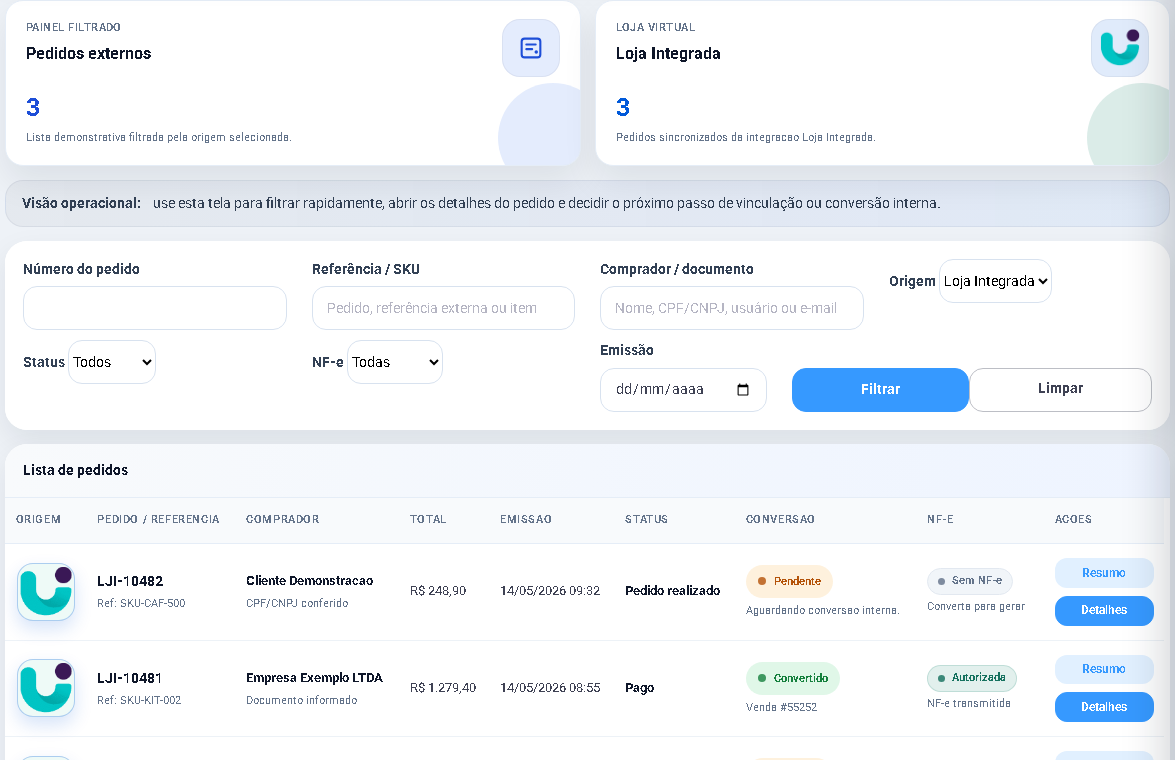
Task: Click the NF-E column header
Action: [940, 519]
